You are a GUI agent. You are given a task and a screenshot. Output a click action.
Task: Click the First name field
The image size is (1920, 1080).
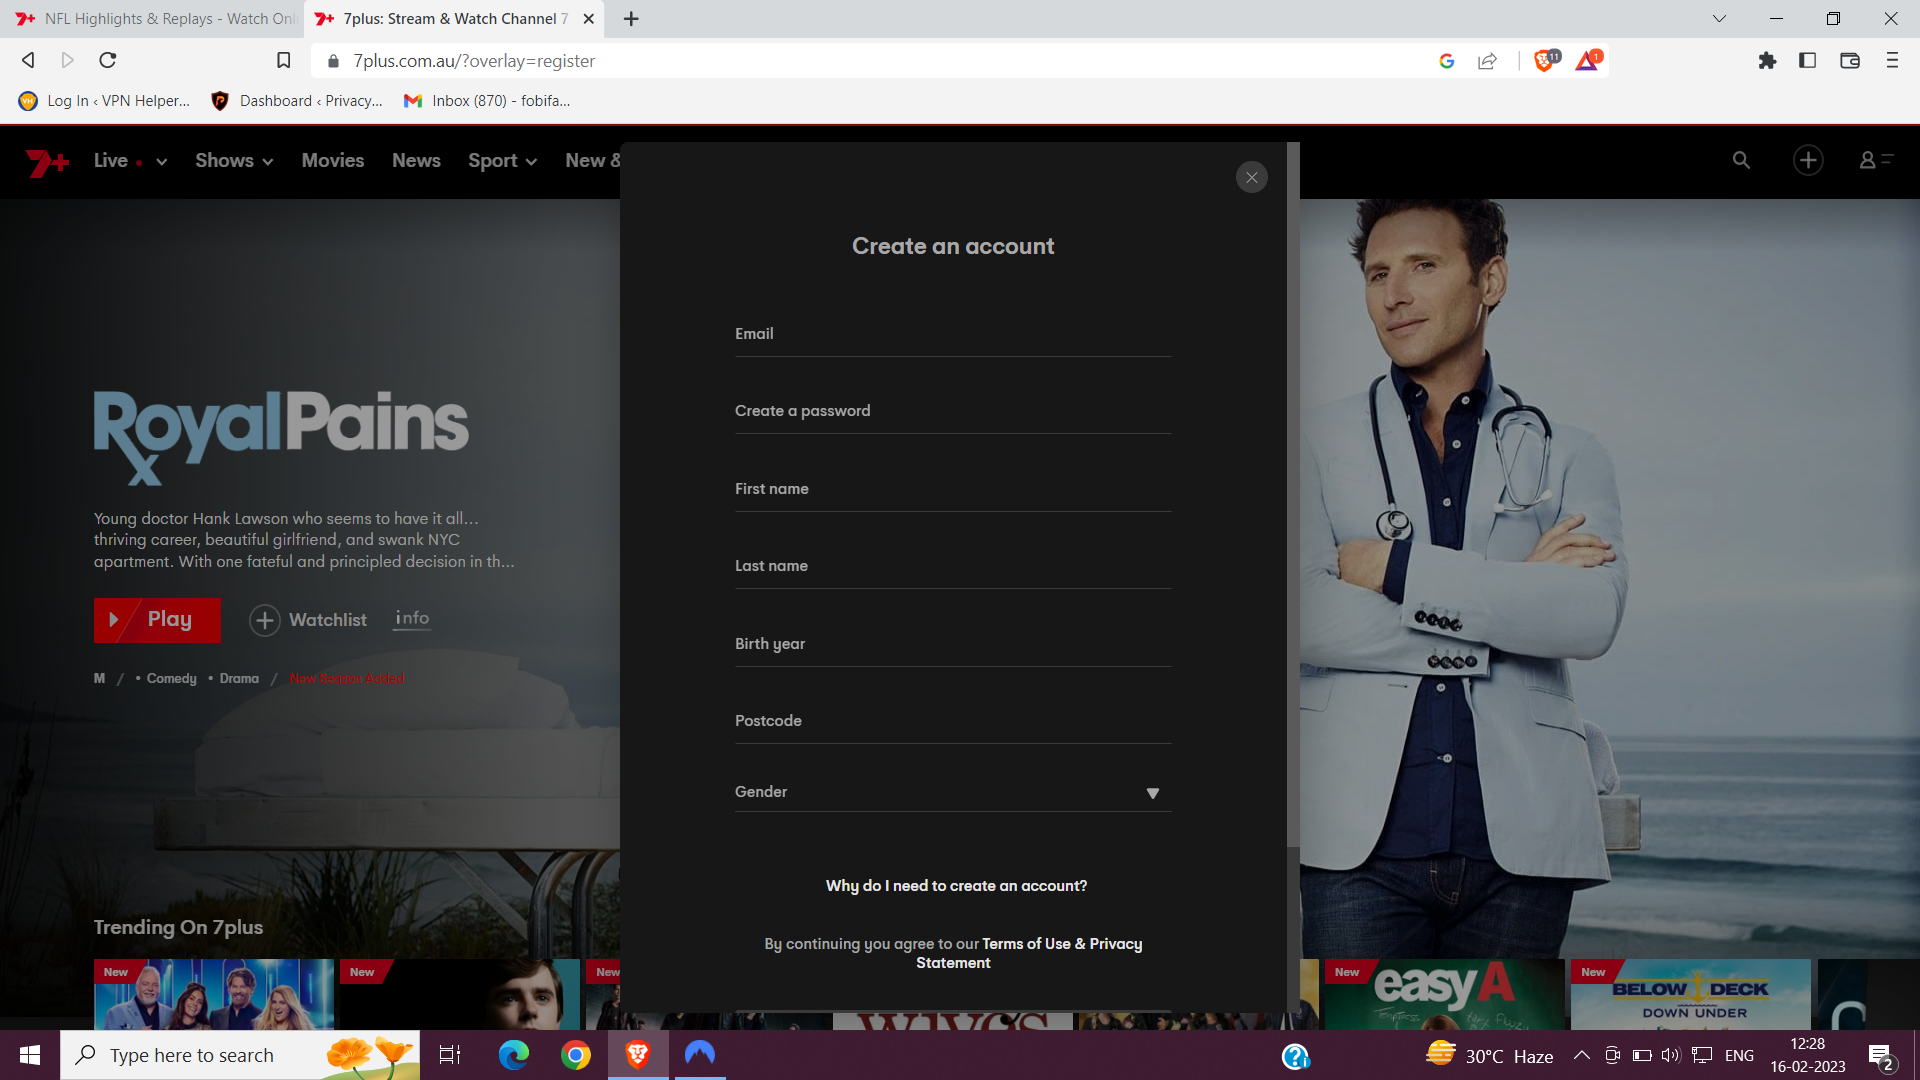coord(953,489)
